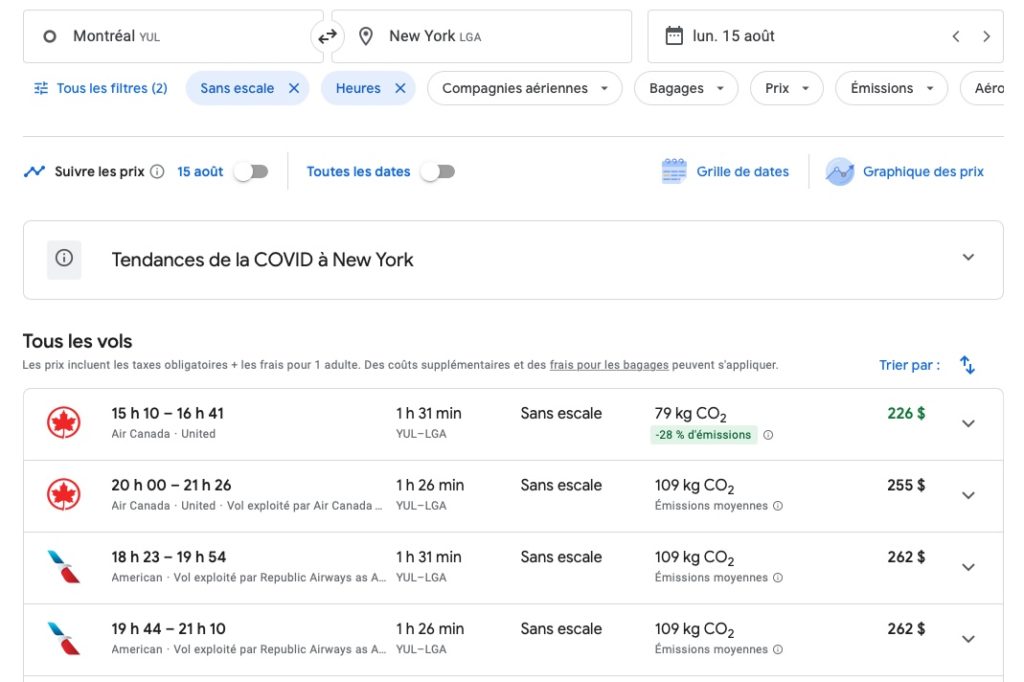Open frais pour les bagages link
Screen dimensions: 1024x682
click(609, 366)
